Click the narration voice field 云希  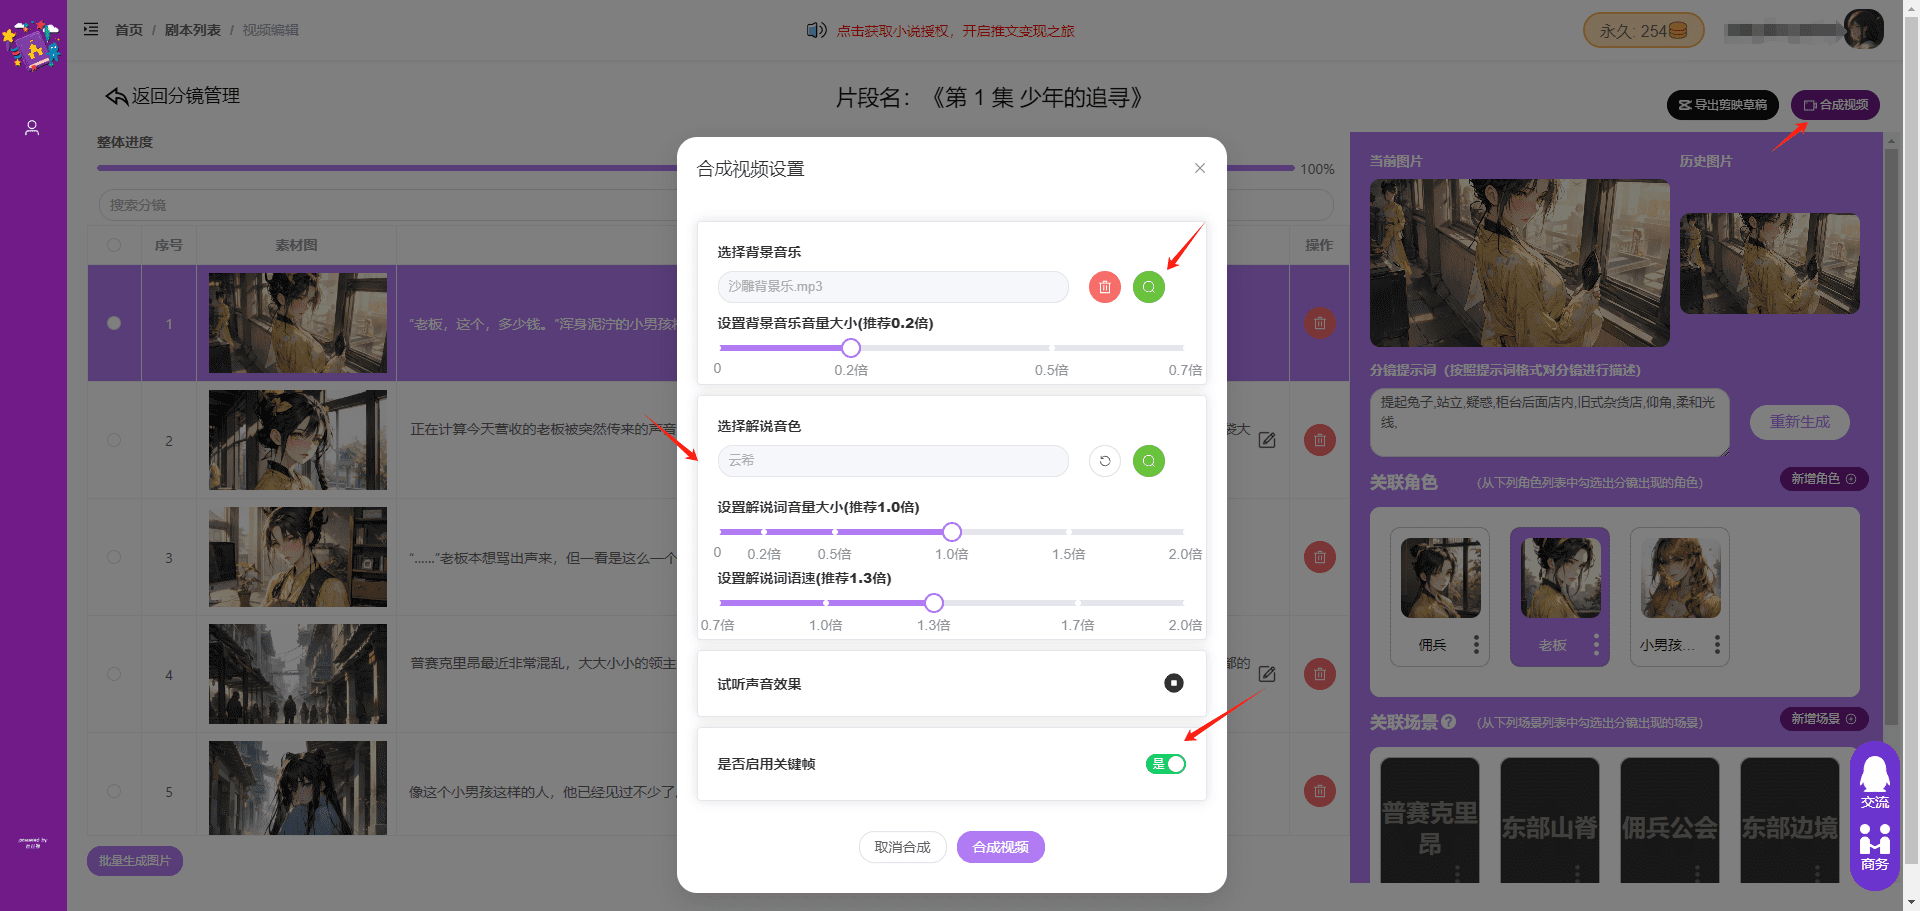pyautogui.click(x=893, y=461)
